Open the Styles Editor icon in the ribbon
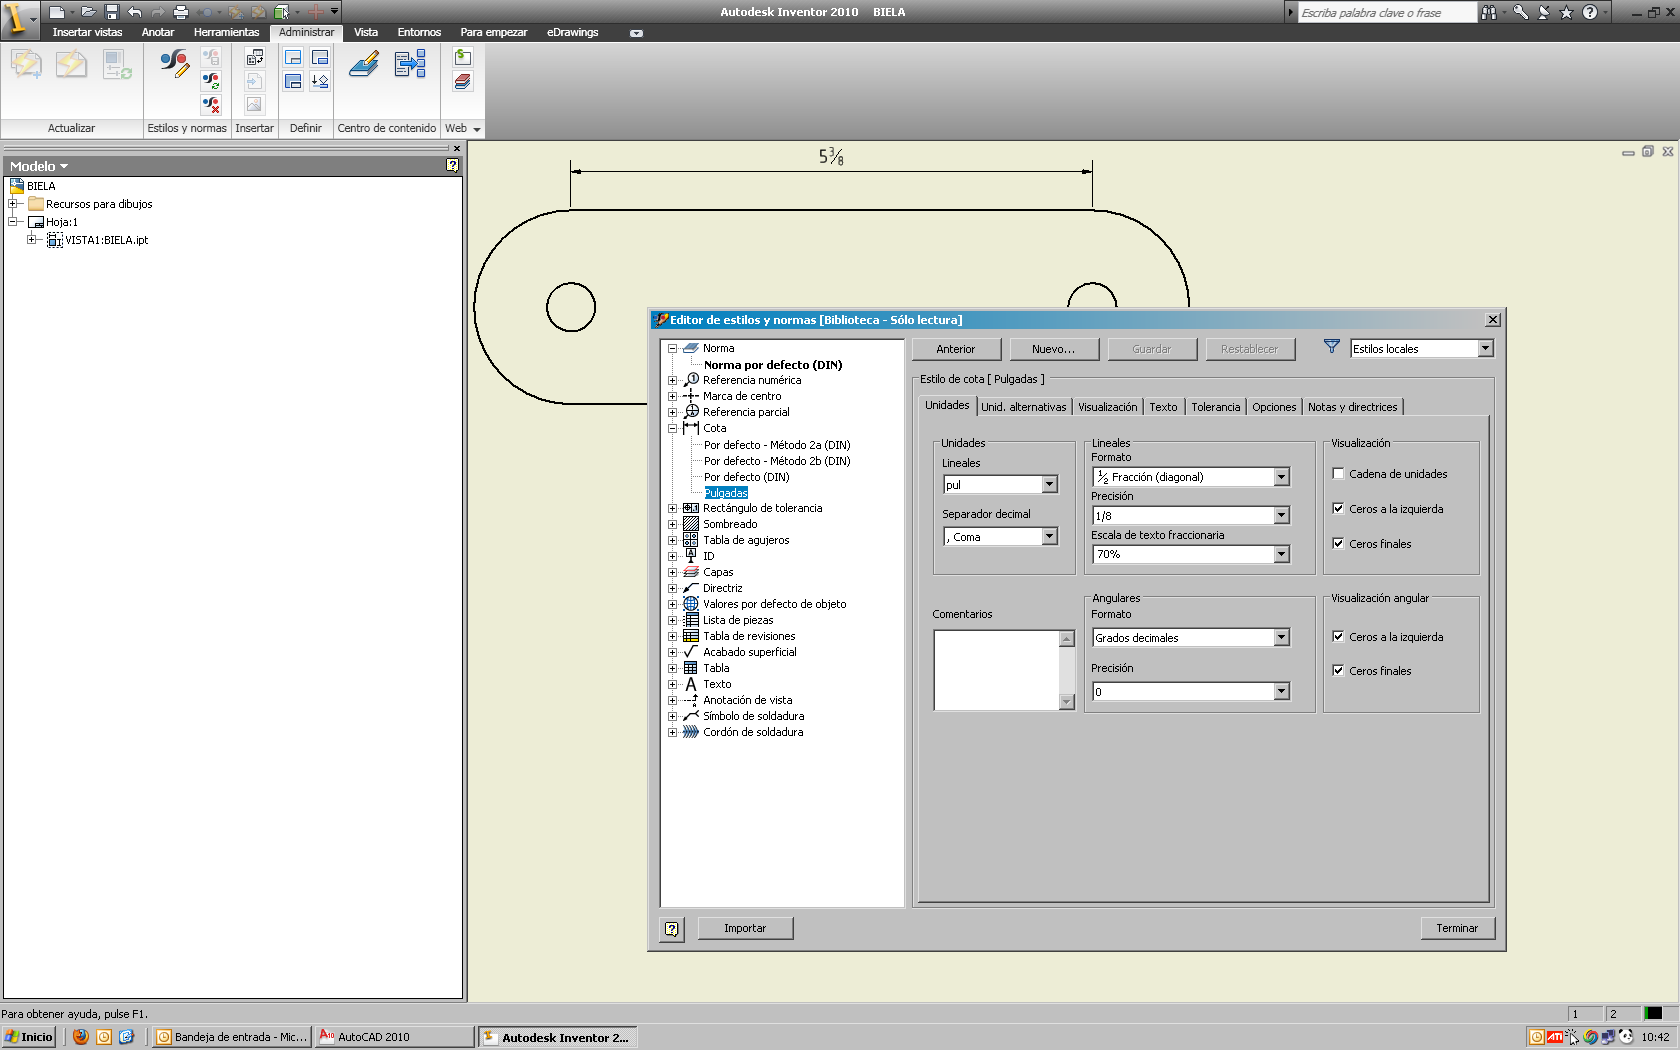1680x1050 pixels. click(x=174, y=64)
